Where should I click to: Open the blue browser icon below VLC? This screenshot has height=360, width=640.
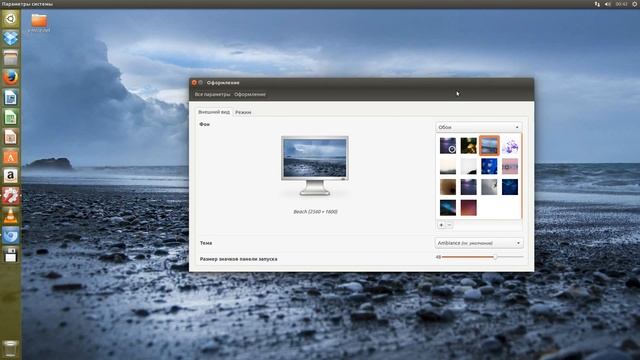[11, 236]
